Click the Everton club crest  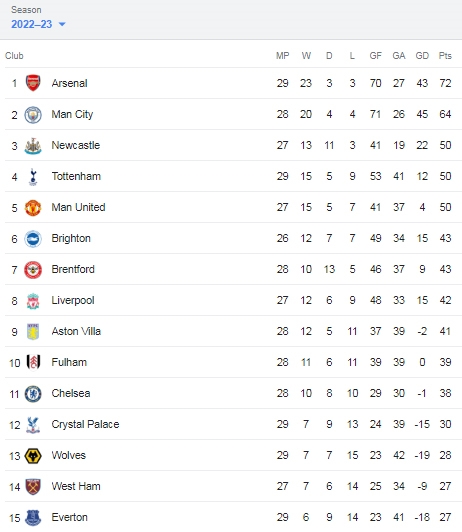click(x=33, y=518)
